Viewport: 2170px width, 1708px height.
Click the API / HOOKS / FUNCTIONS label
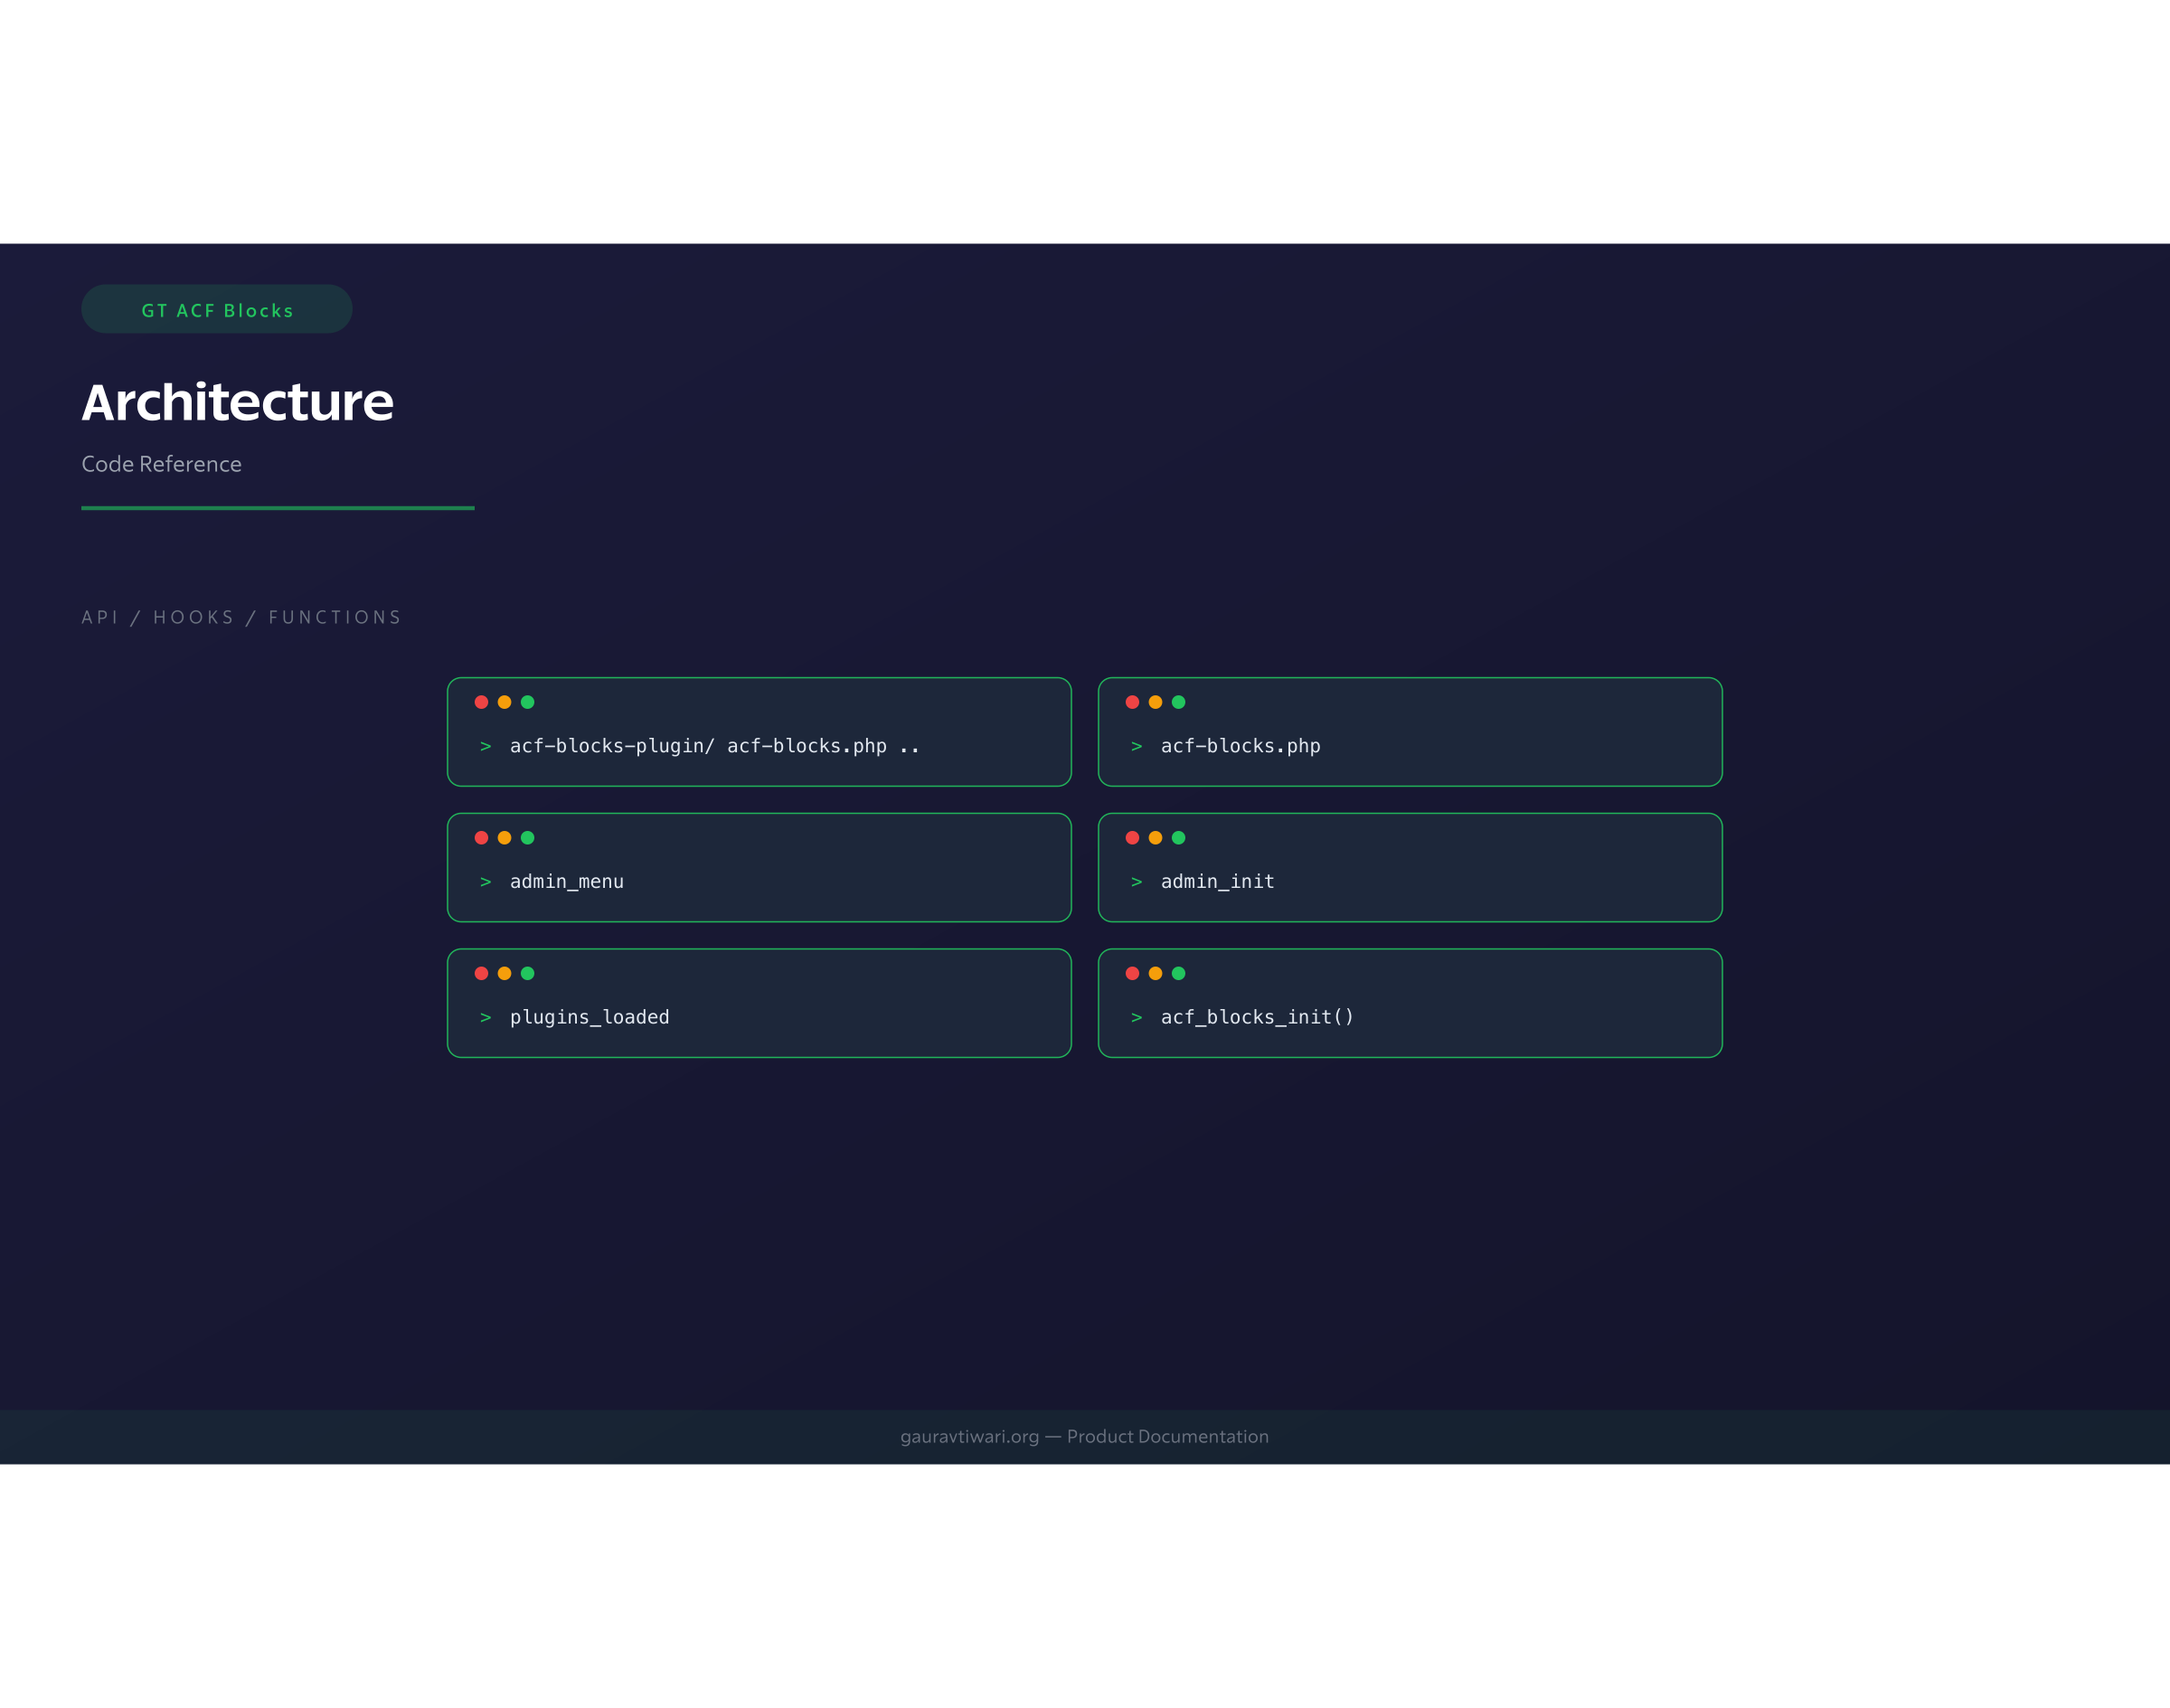(x=241, y=617)
